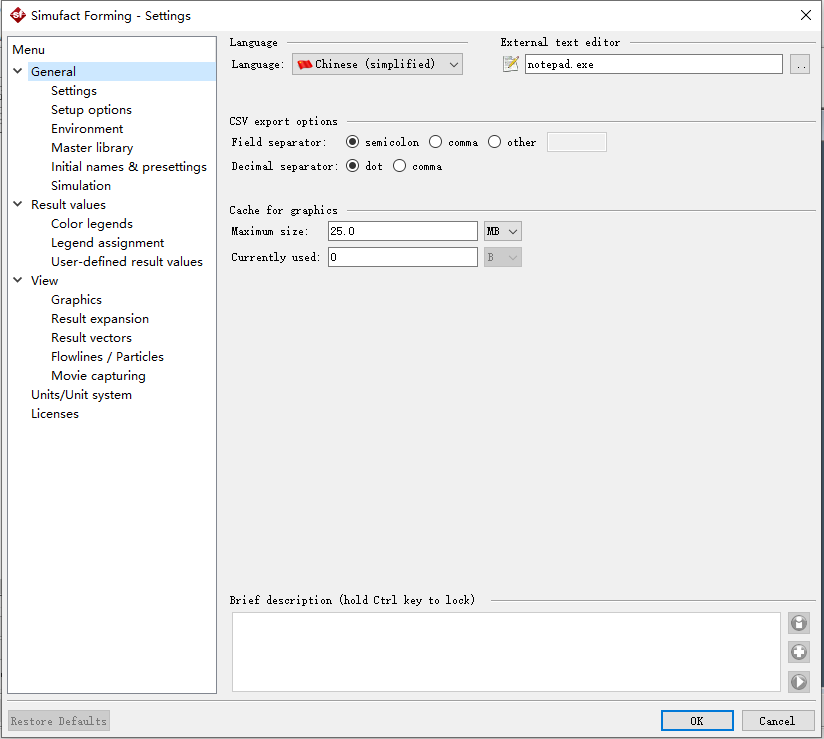Open the Graphics settings page
Image resolution: width=824 pixels, height=739 pixels.
[77, 300]
